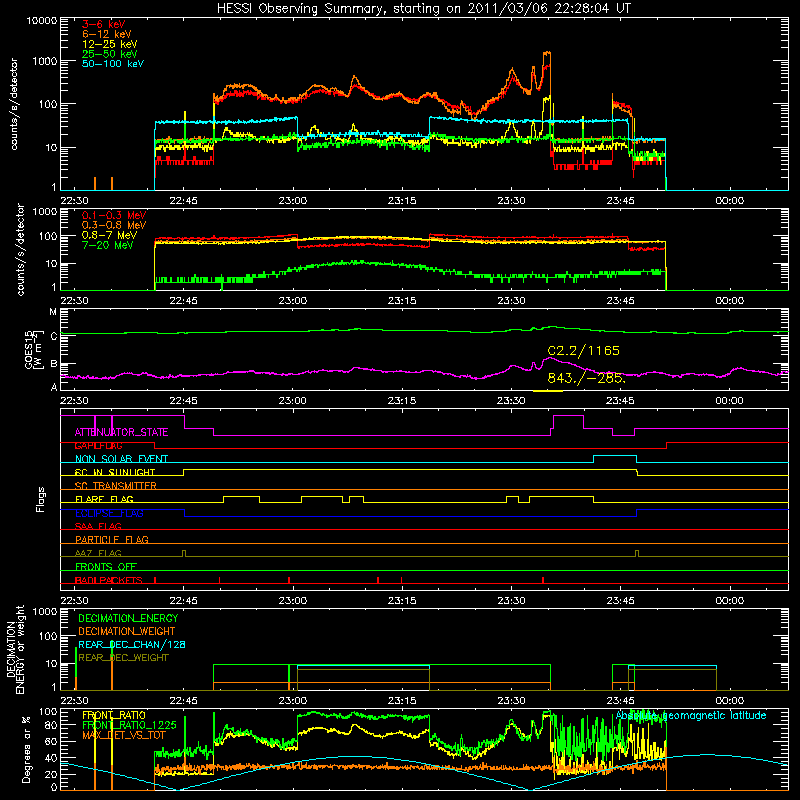This screenshot has width=800, height=800.
Task: Click the Degrees or % axis label
Action: (x=26, y=749)
